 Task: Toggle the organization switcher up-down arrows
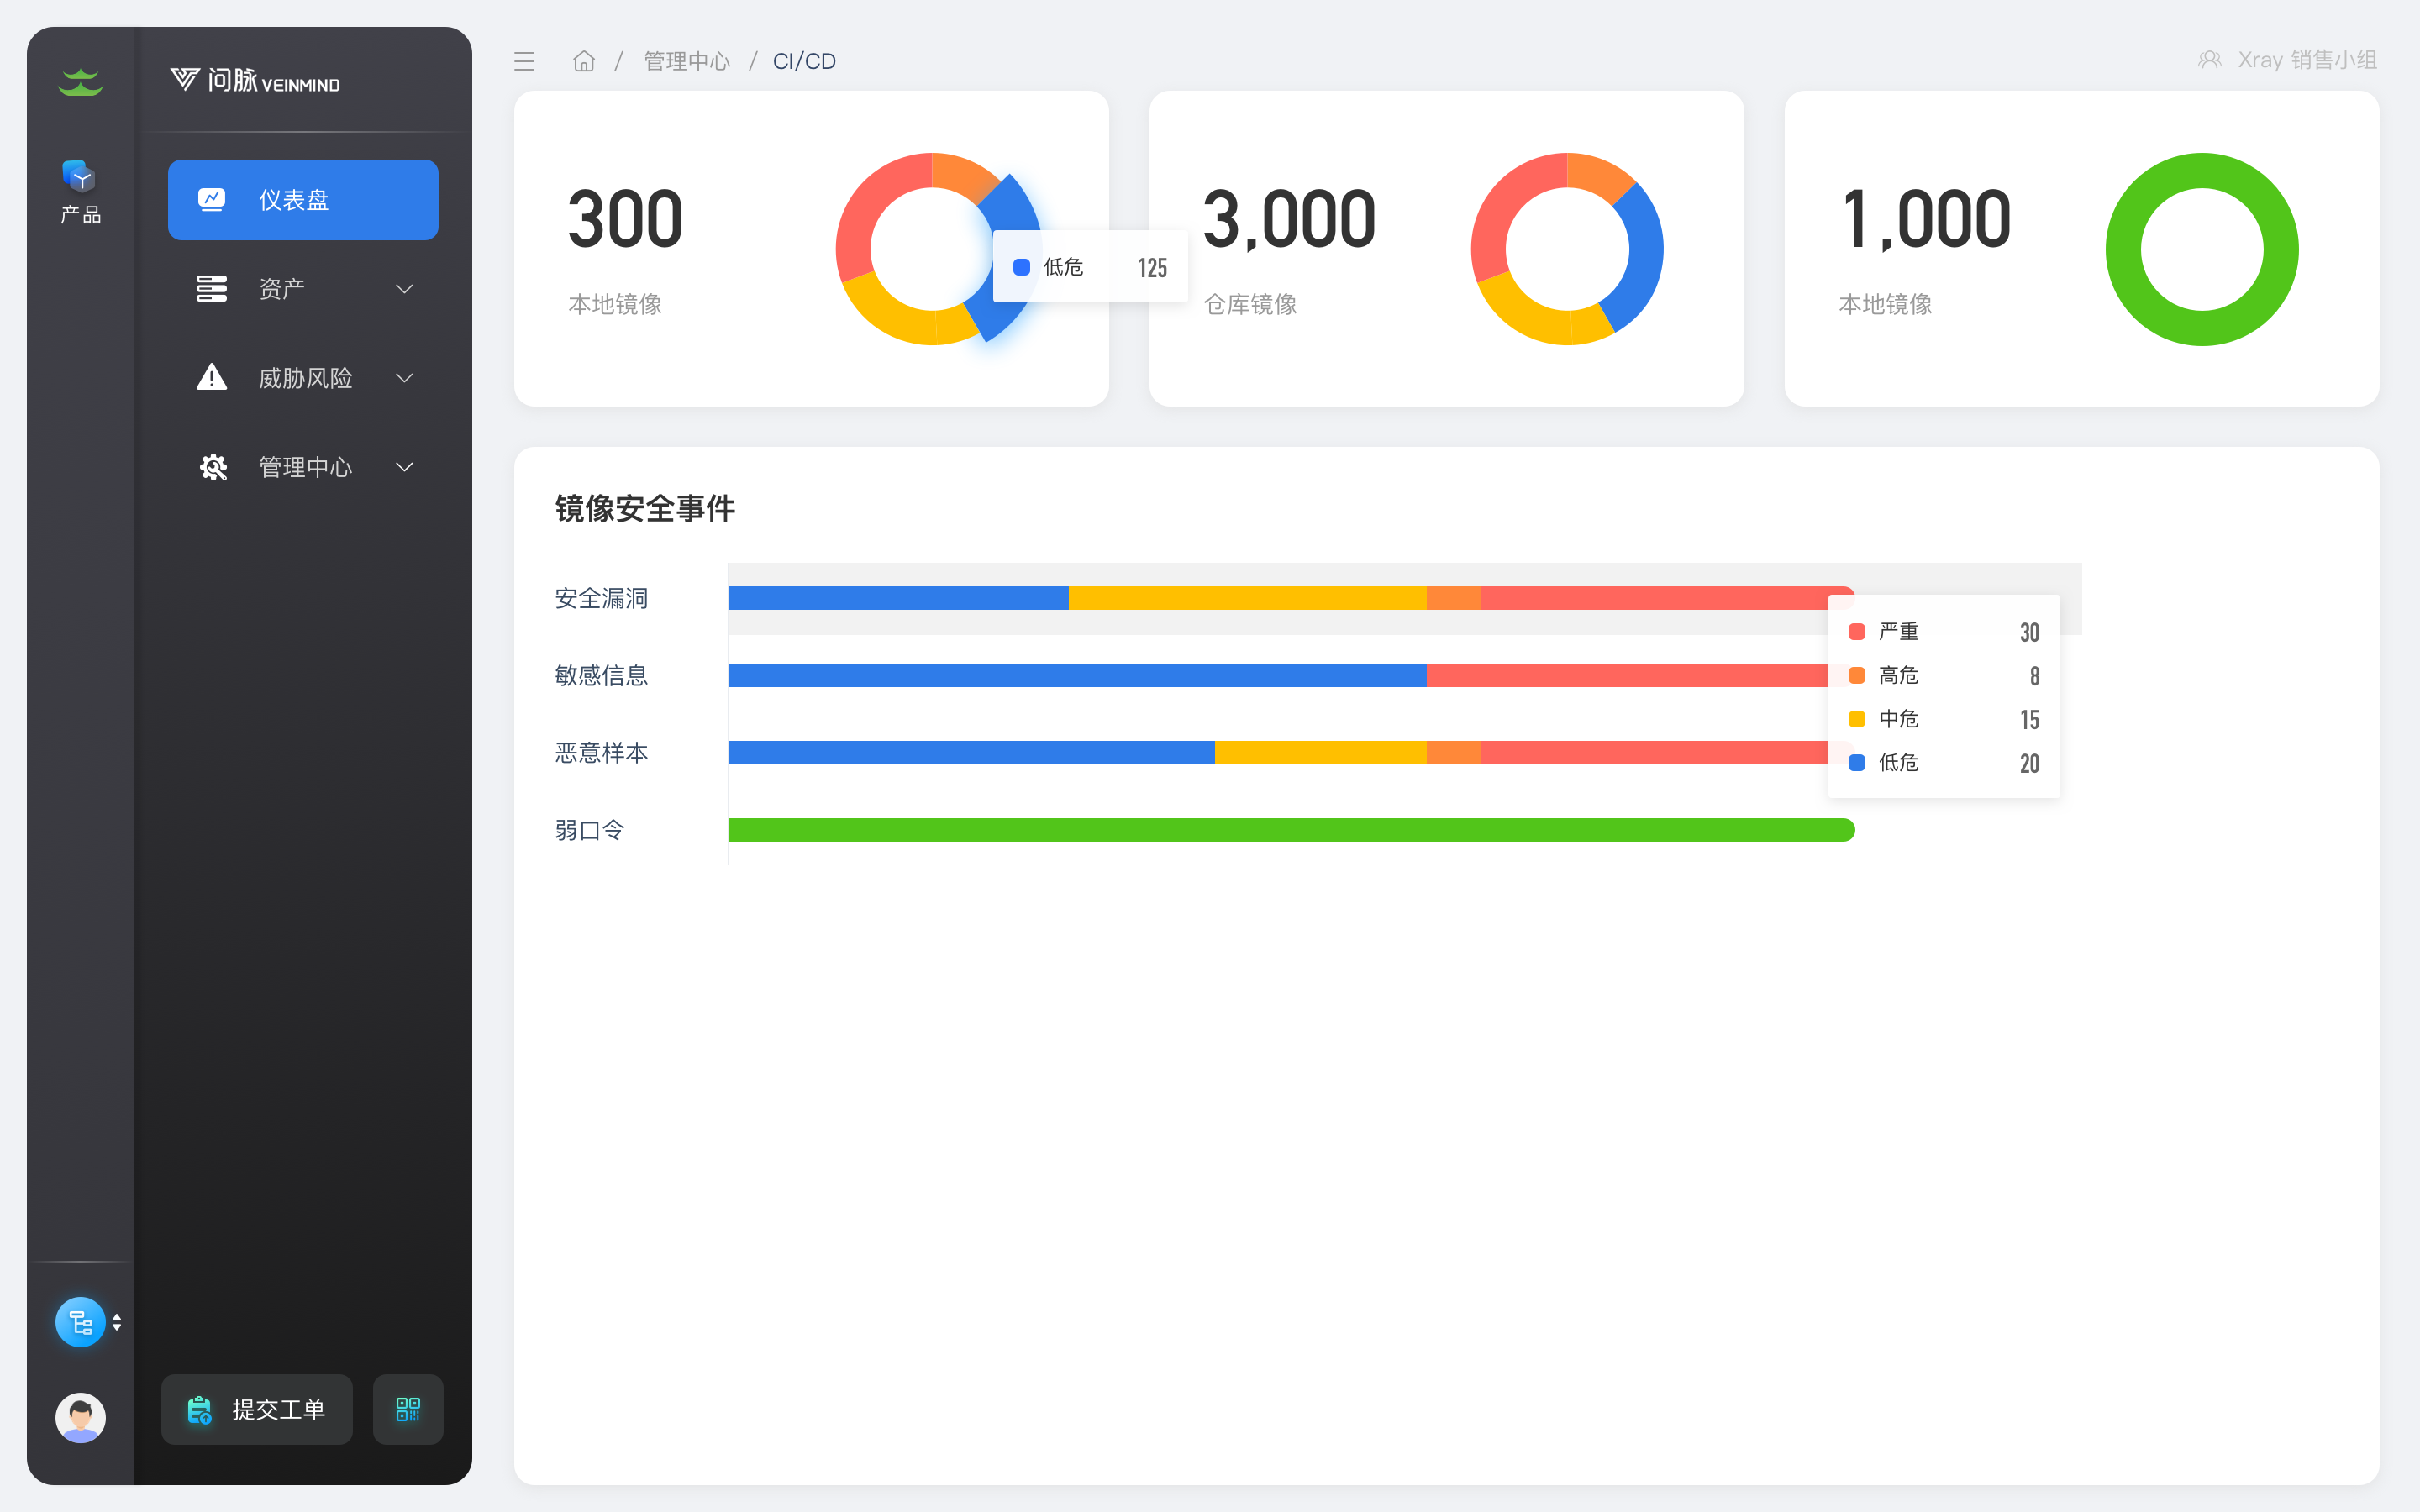click(x=117, y=1322)
